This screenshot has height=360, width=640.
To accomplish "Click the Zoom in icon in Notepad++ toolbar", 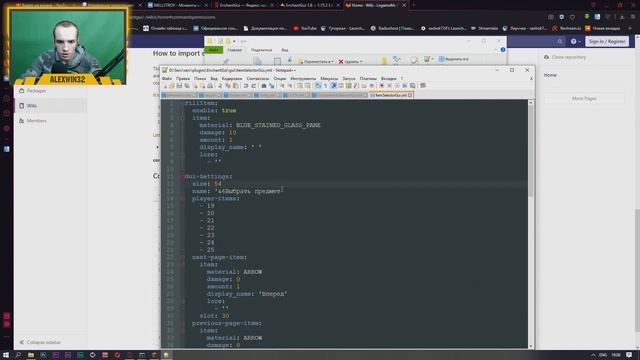I will click(282, 86).
